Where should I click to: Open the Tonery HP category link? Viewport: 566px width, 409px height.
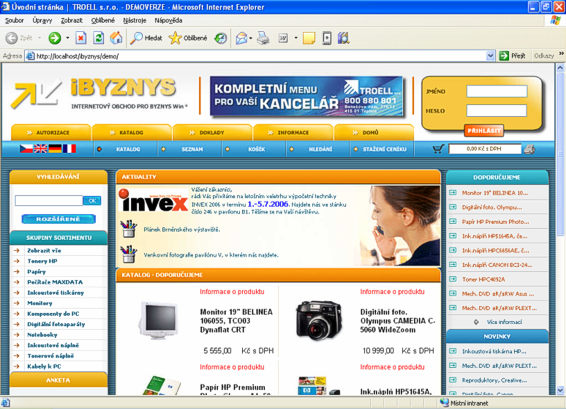[x=42, y=261]
